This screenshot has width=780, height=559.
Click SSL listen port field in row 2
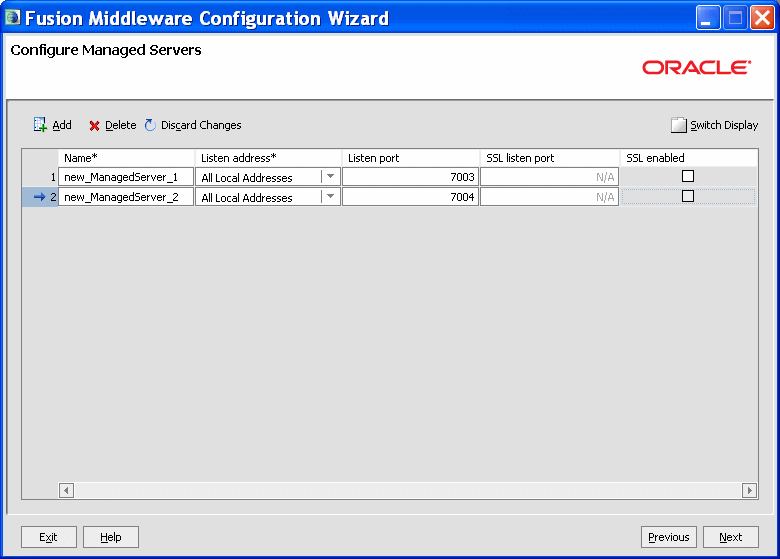pyautogui.click(x=550, y=197)
